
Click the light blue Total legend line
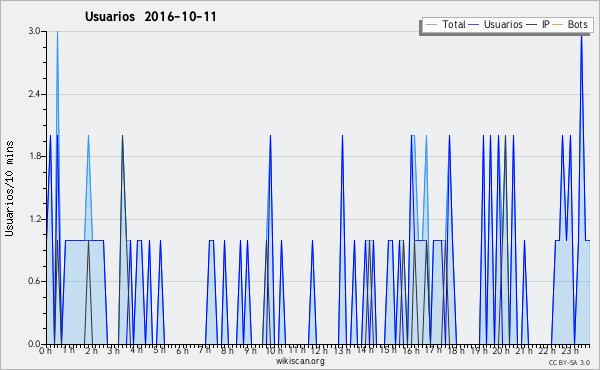click(431, 24)
